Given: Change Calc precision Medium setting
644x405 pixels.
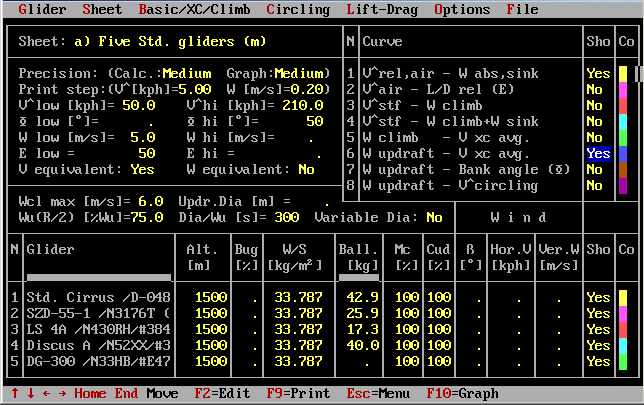Looking at the screenshot, I should click(186, 73).
